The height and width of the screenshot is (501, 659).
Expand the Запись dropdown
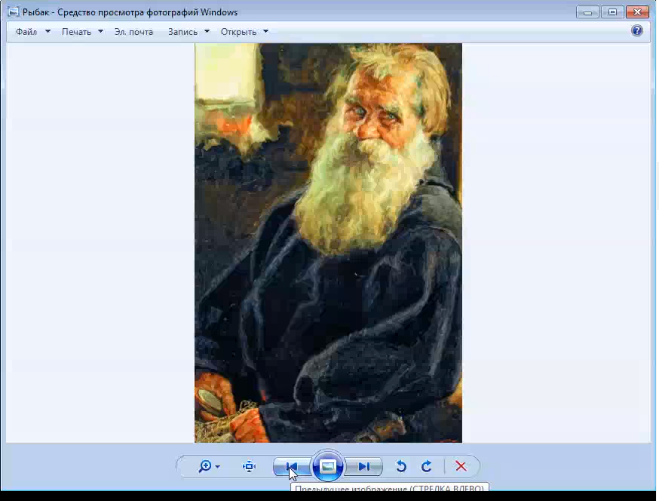click(x=189, y=32)
